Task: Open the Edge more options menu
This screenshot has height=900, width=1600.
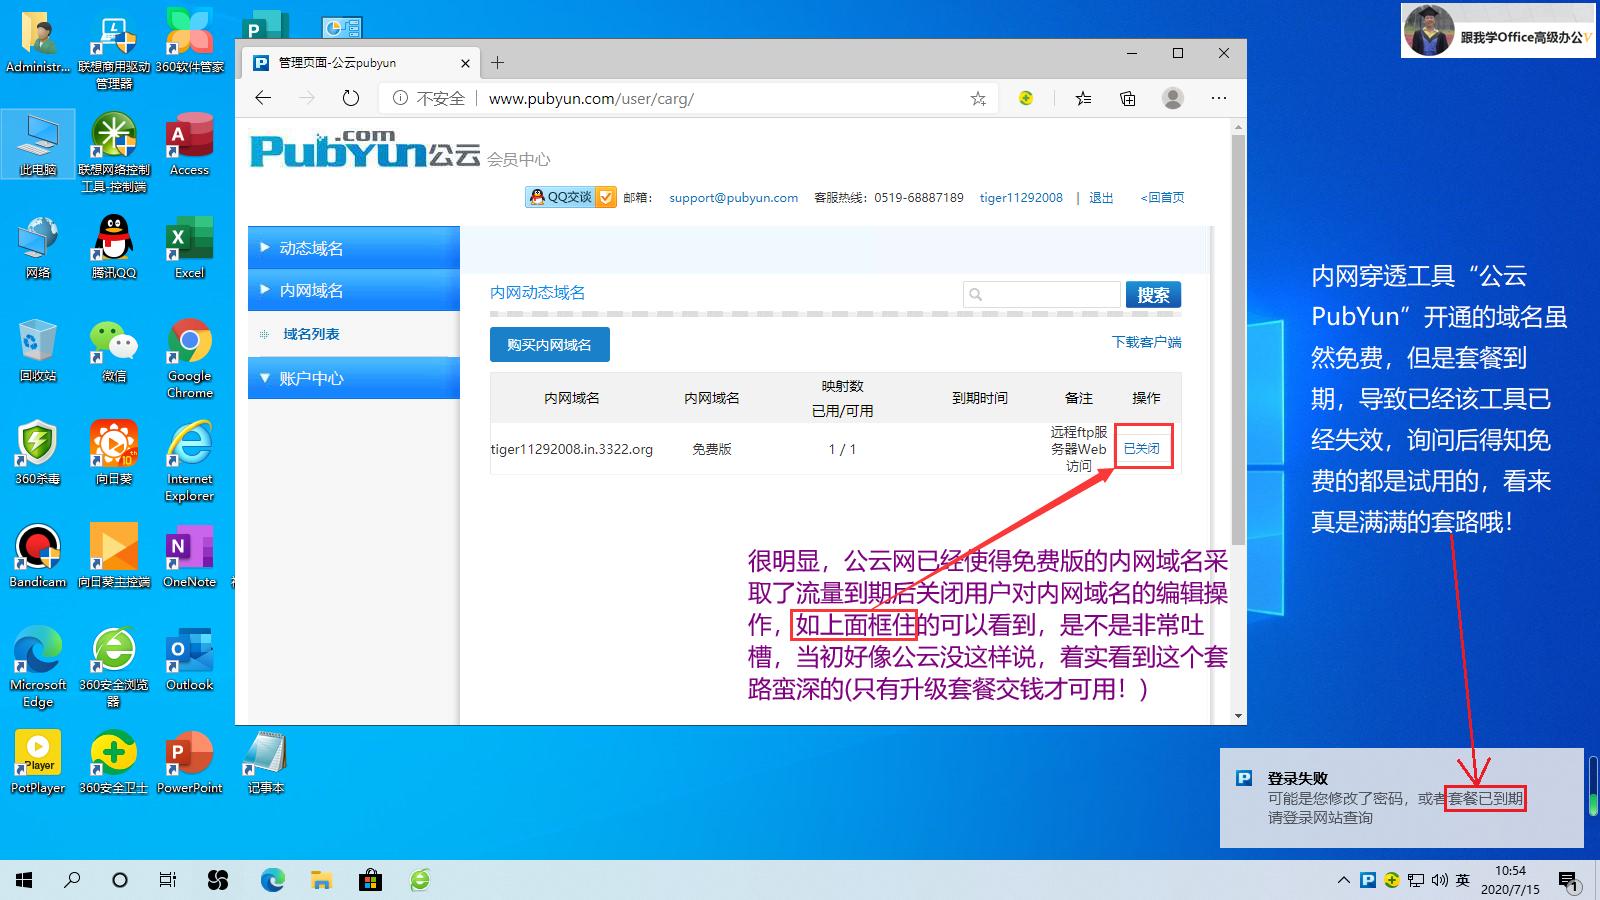Action: (1219, 98)
